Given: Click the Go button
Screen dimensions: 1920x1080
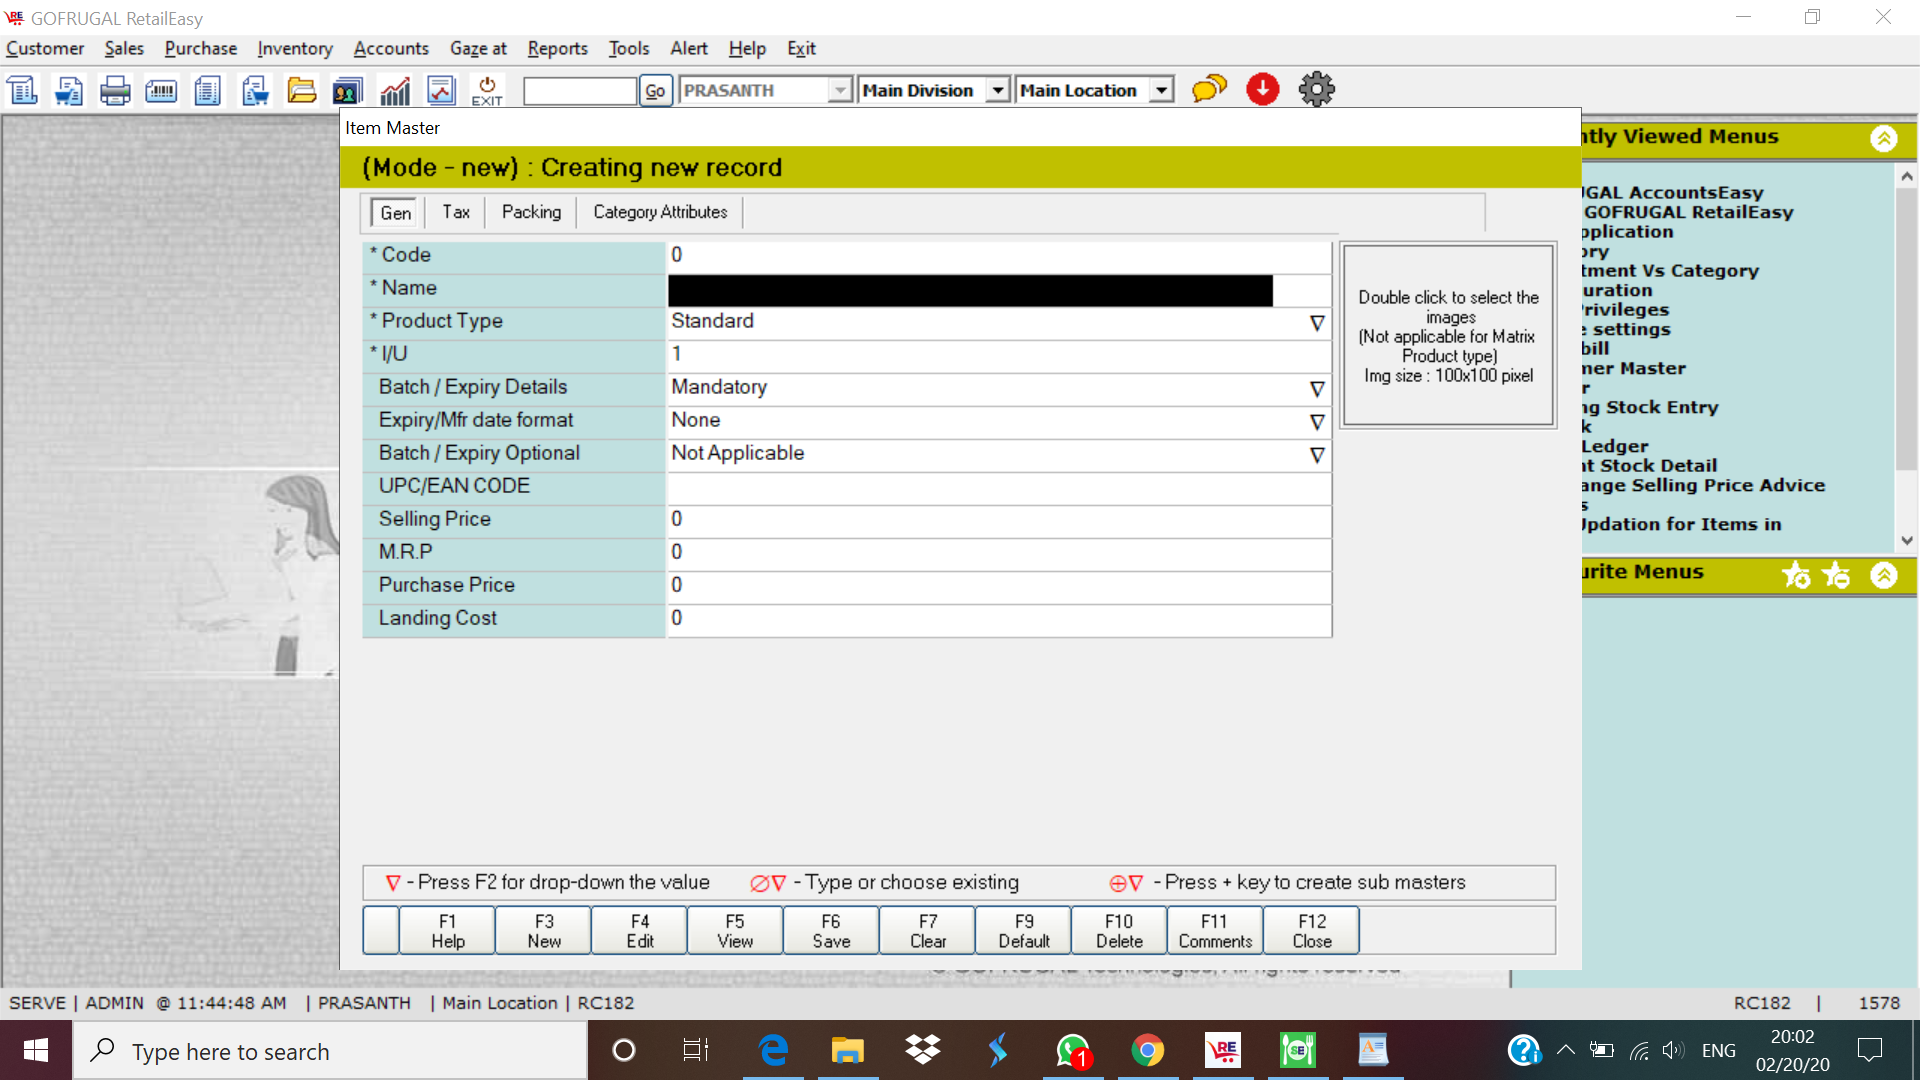Looking at the screenshot, I should [x=655, y=91].
